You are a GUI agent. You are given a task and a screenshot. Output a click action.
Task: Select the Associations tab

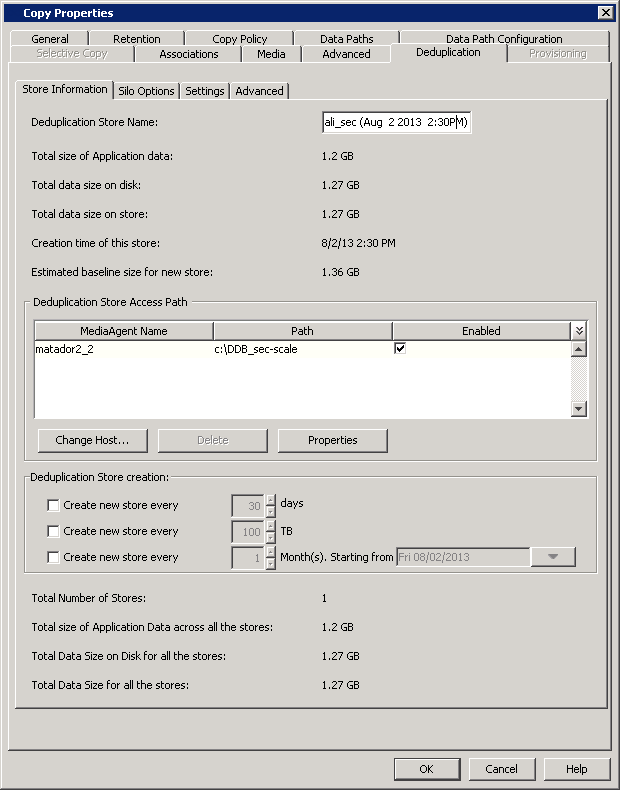(x=189, y=54)
